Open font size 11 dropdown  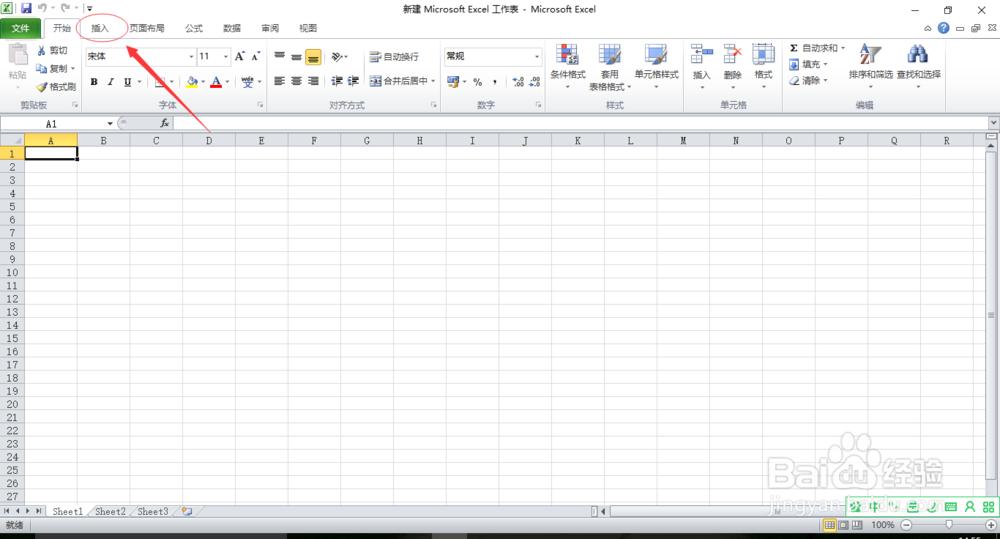pos(226,56)
